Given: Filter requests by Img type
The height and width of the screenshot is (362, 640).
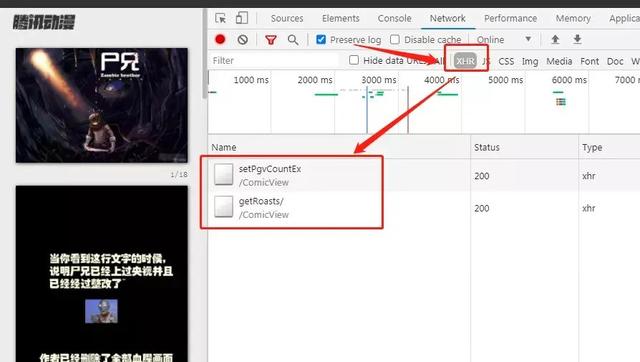Looking at the screenshot, I should [530, 61].
